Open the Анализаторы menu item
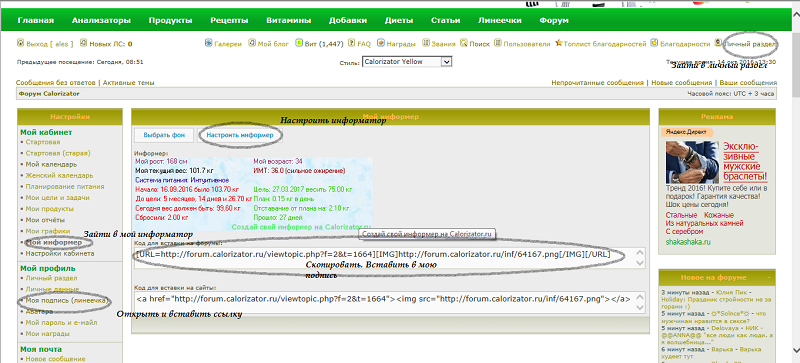 coord(101,21)
